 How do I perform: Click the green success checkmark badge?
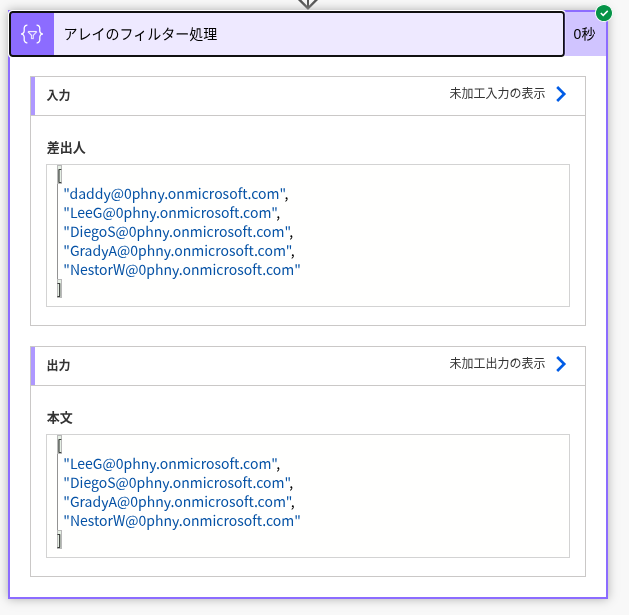604,13
